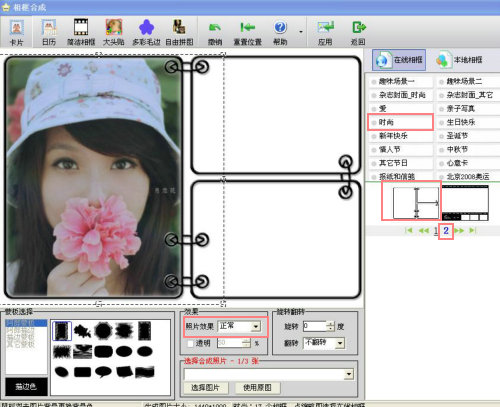Select the 多彩毛边 colorful edge tool

tap(146, 32)
